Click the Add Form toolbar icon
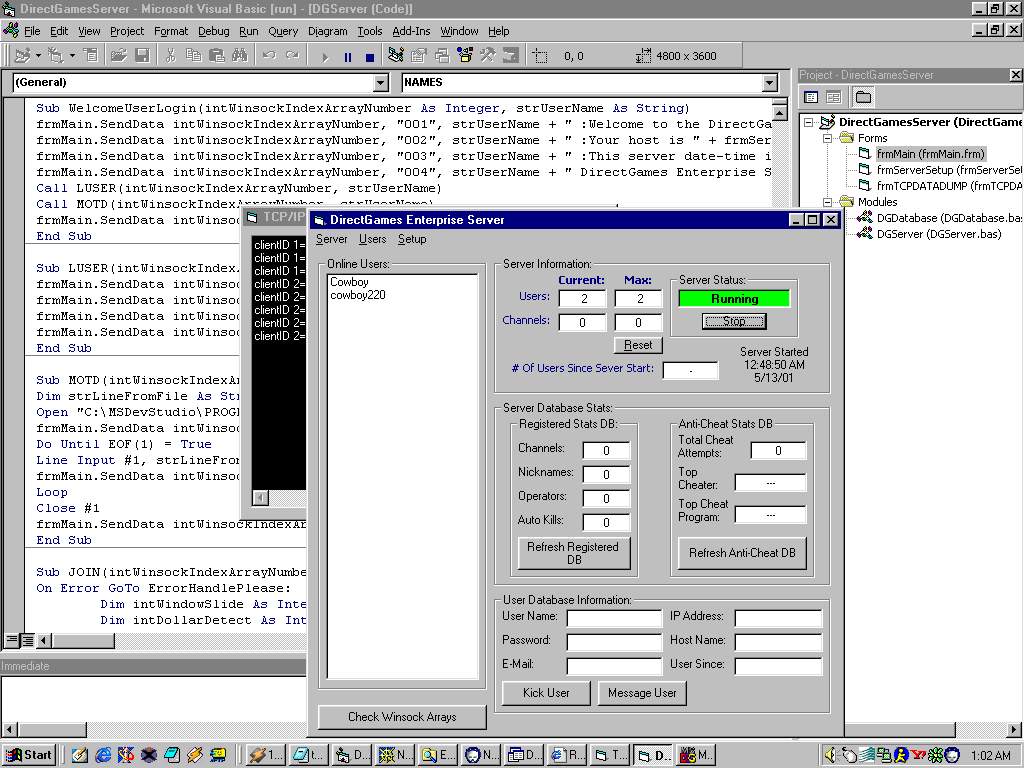This screenshot has height=768, width=1024. coord(56,56)
